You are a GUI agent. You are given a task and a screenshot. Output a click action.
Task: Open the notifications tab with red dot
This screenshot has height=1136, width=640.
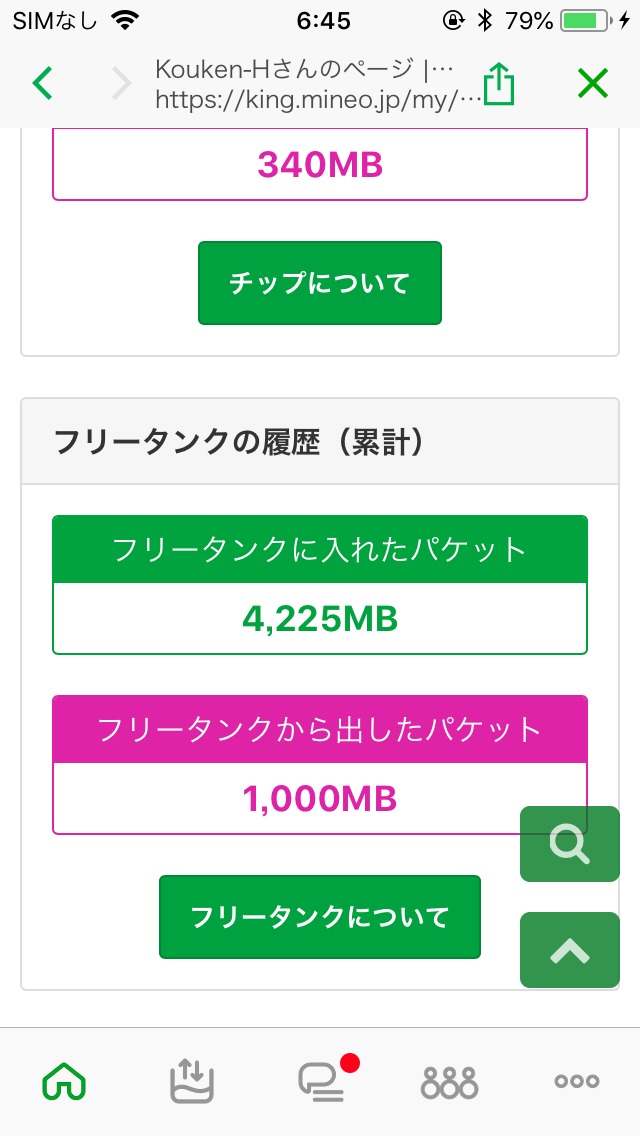(322, 1081)
